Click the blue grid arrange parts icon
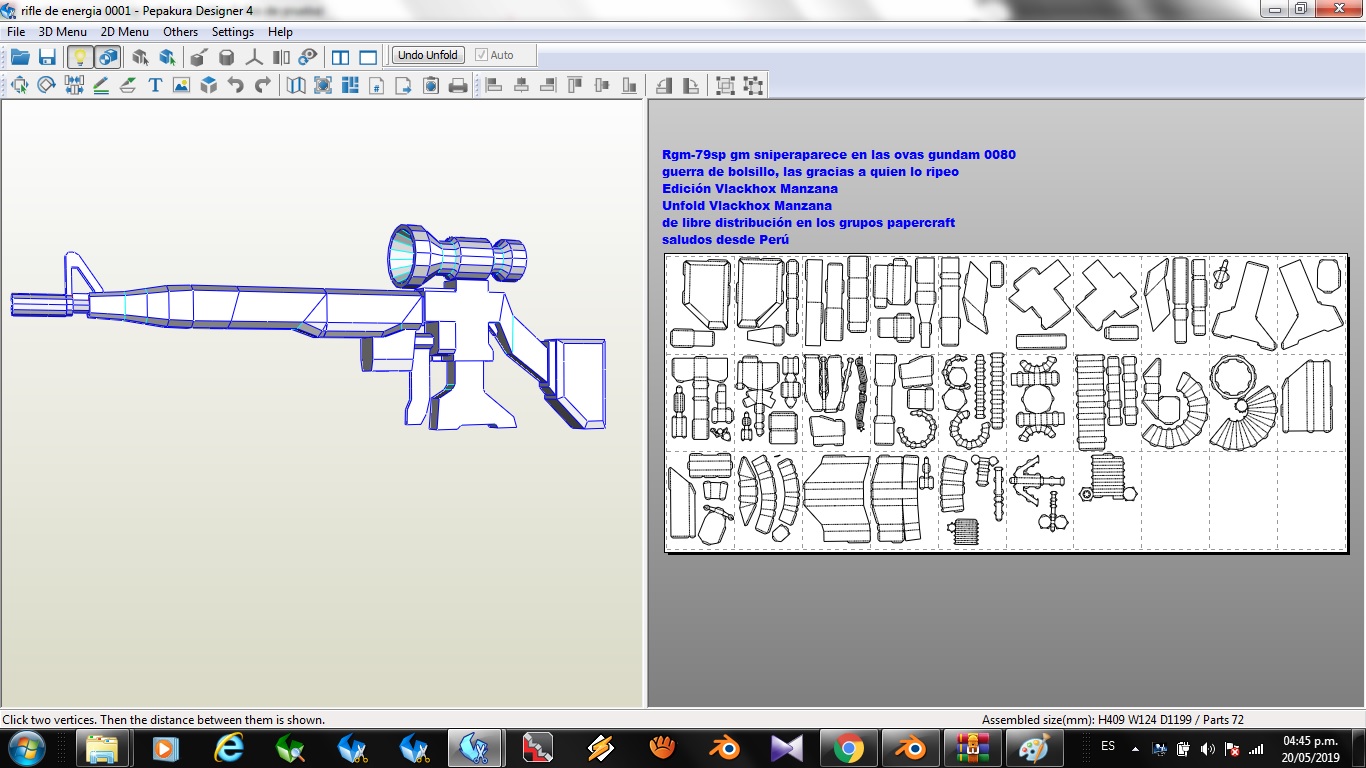This screenshot has width=1366, height=768. (350, 85)
